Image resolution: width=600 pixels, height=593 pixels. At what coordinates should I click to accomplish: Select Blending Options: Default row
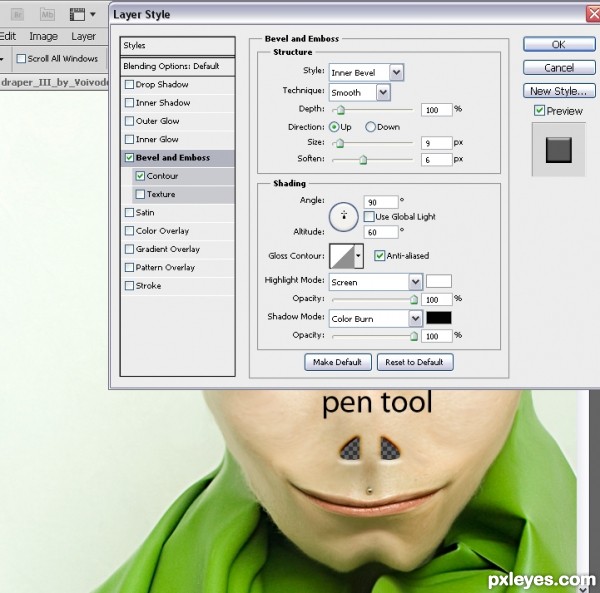177,66
